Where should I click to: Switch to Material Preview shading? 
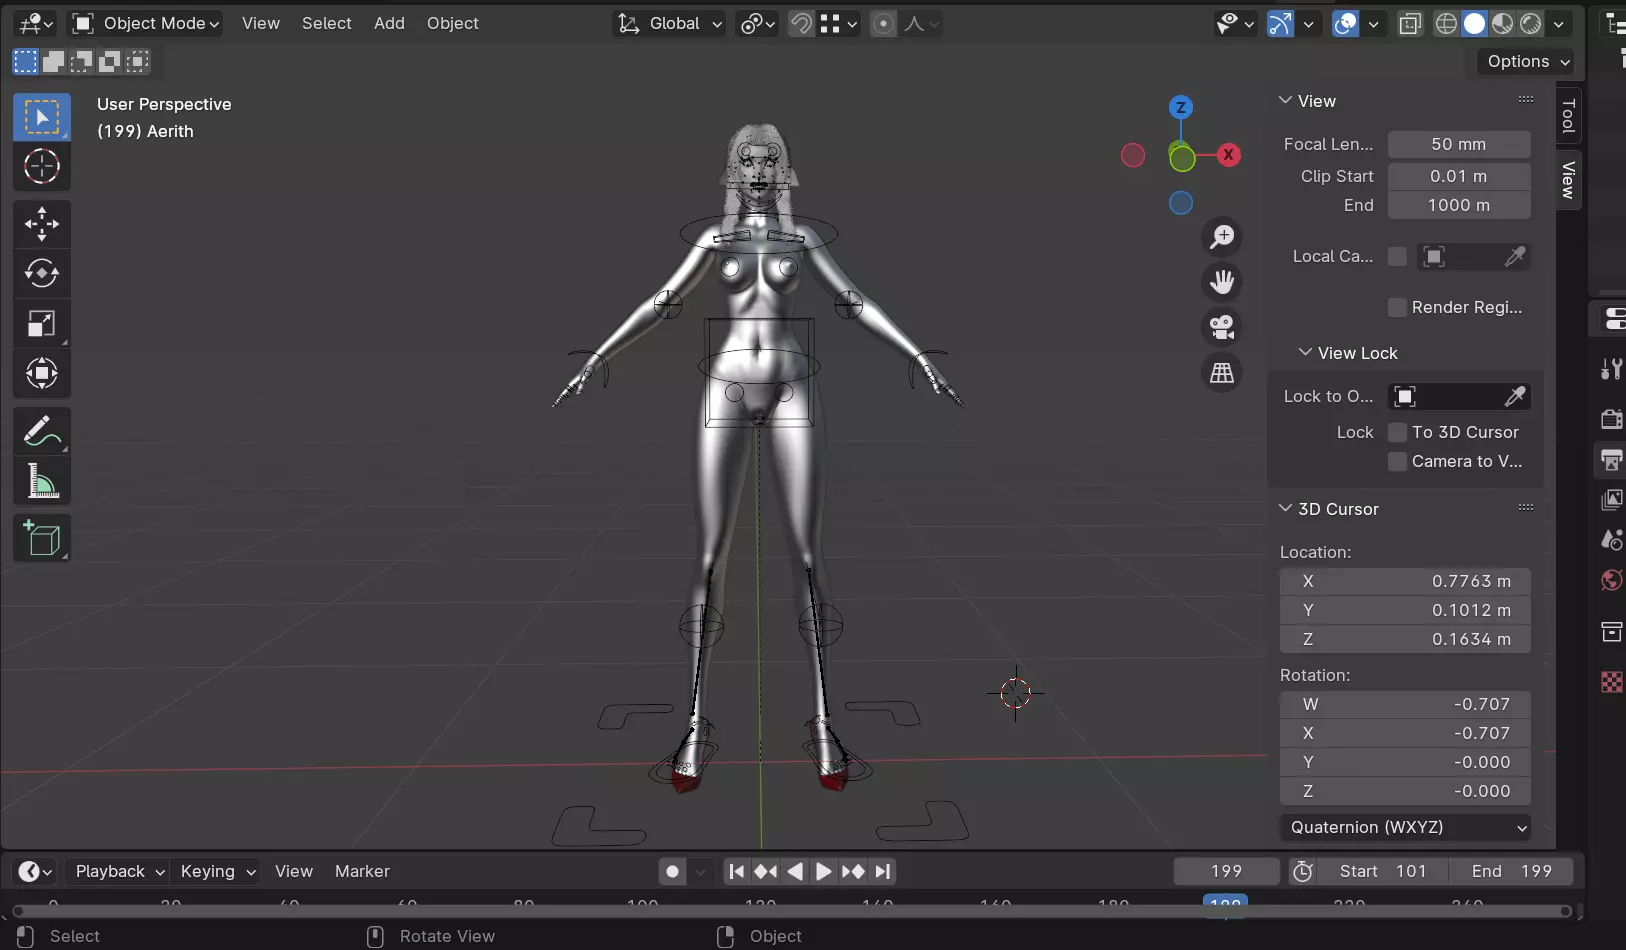[x=1502, y=23]
